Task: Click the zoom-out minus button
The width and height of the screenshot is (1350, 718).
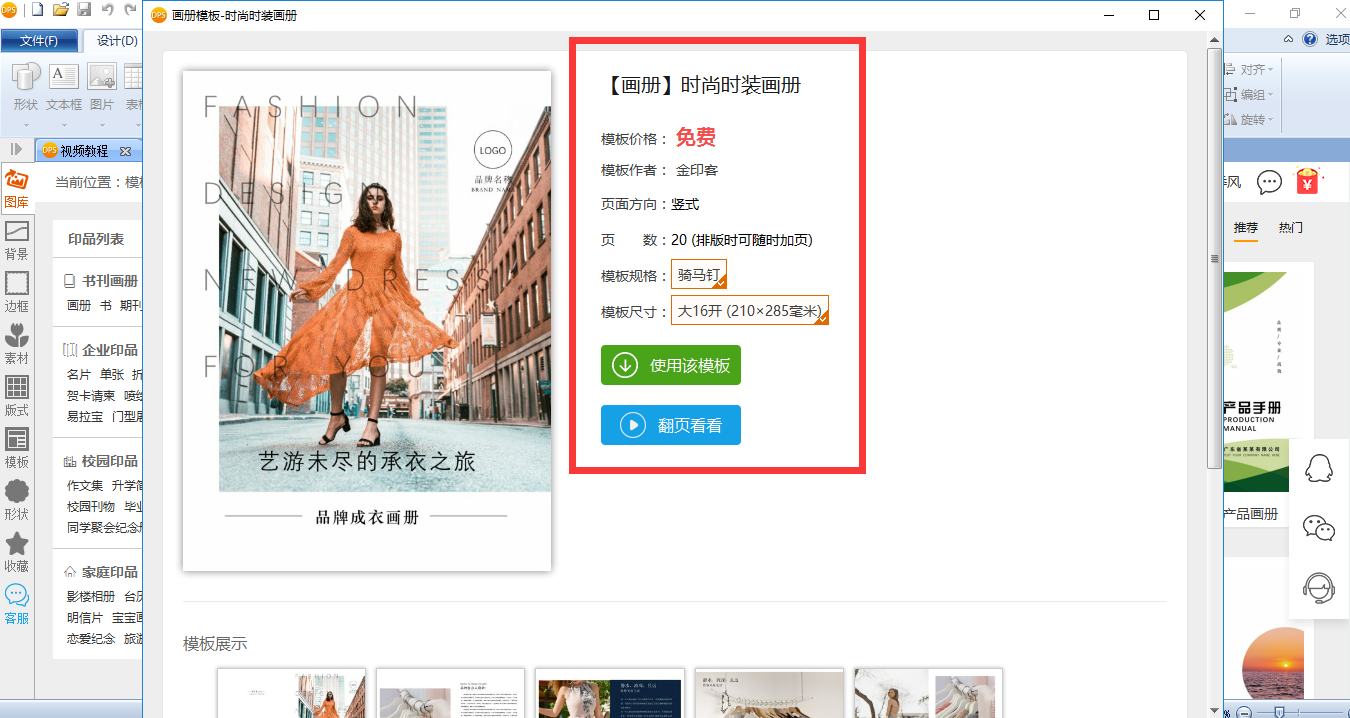Action: click(1242, 711)
